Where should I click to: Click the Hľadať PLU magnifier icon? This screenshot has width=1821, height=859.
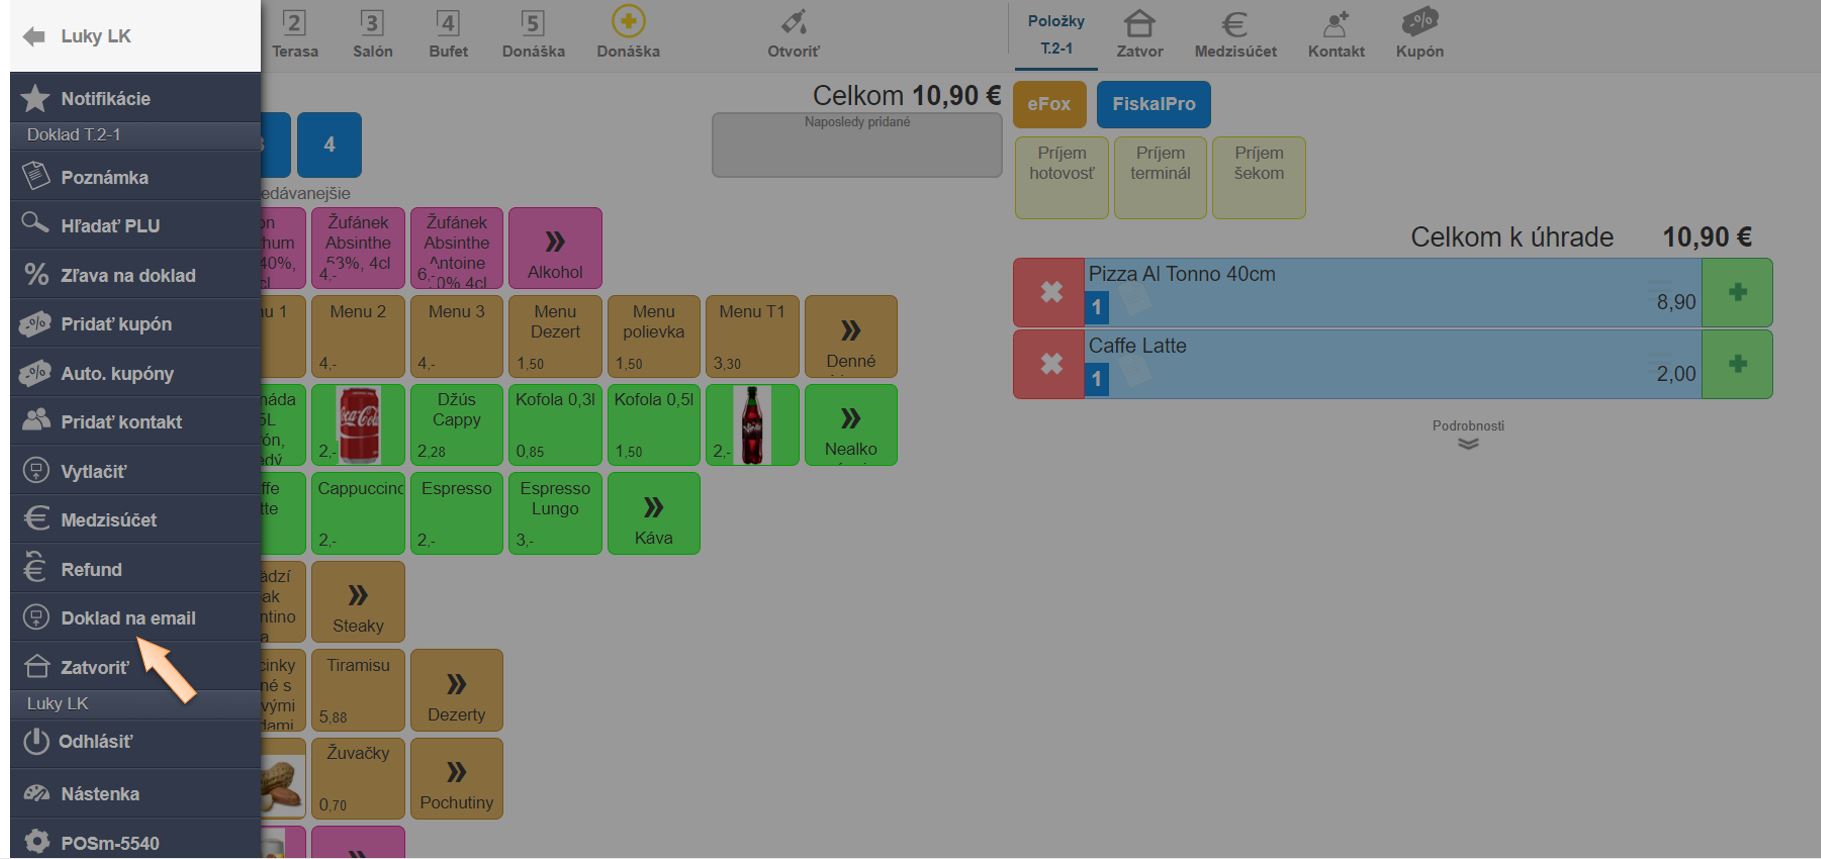tap(36, 223)
